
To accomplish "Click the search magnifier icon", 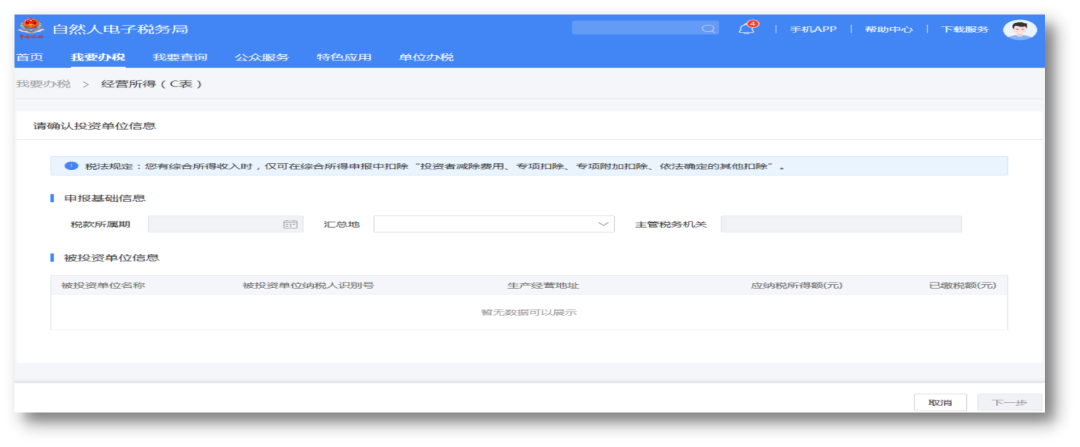I will tap(708, 29).
